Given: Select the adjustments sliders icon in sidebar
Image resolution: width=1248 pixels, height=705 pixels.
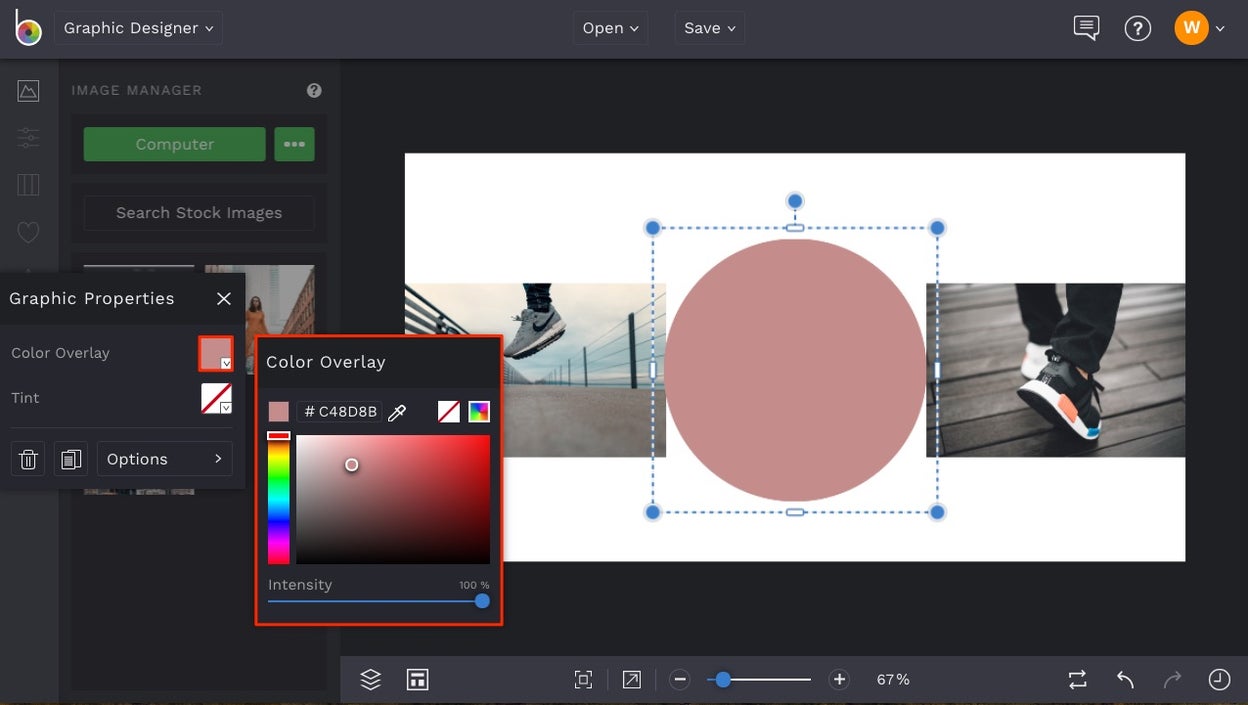Looking at the screenshot, I should [x=28, y=137].
